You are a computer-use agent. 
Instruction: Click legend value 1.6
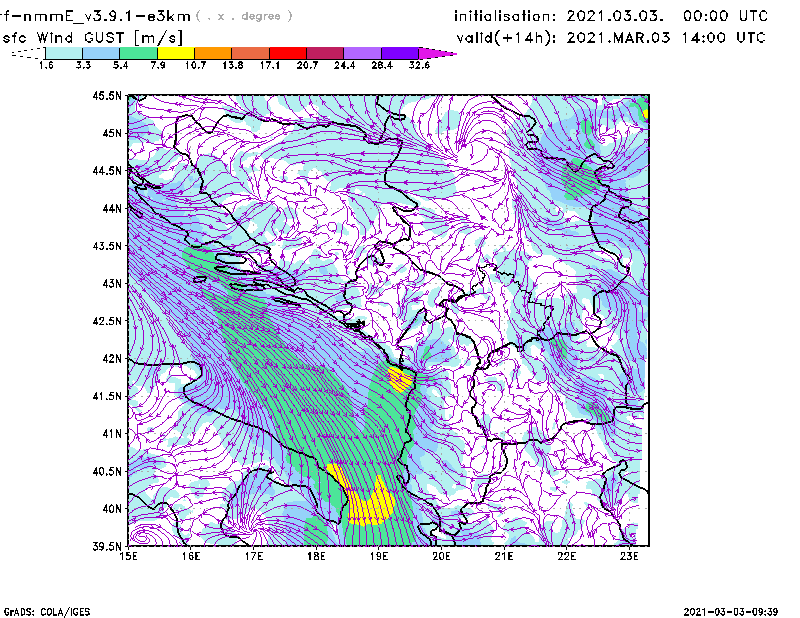tap(46, 65)
